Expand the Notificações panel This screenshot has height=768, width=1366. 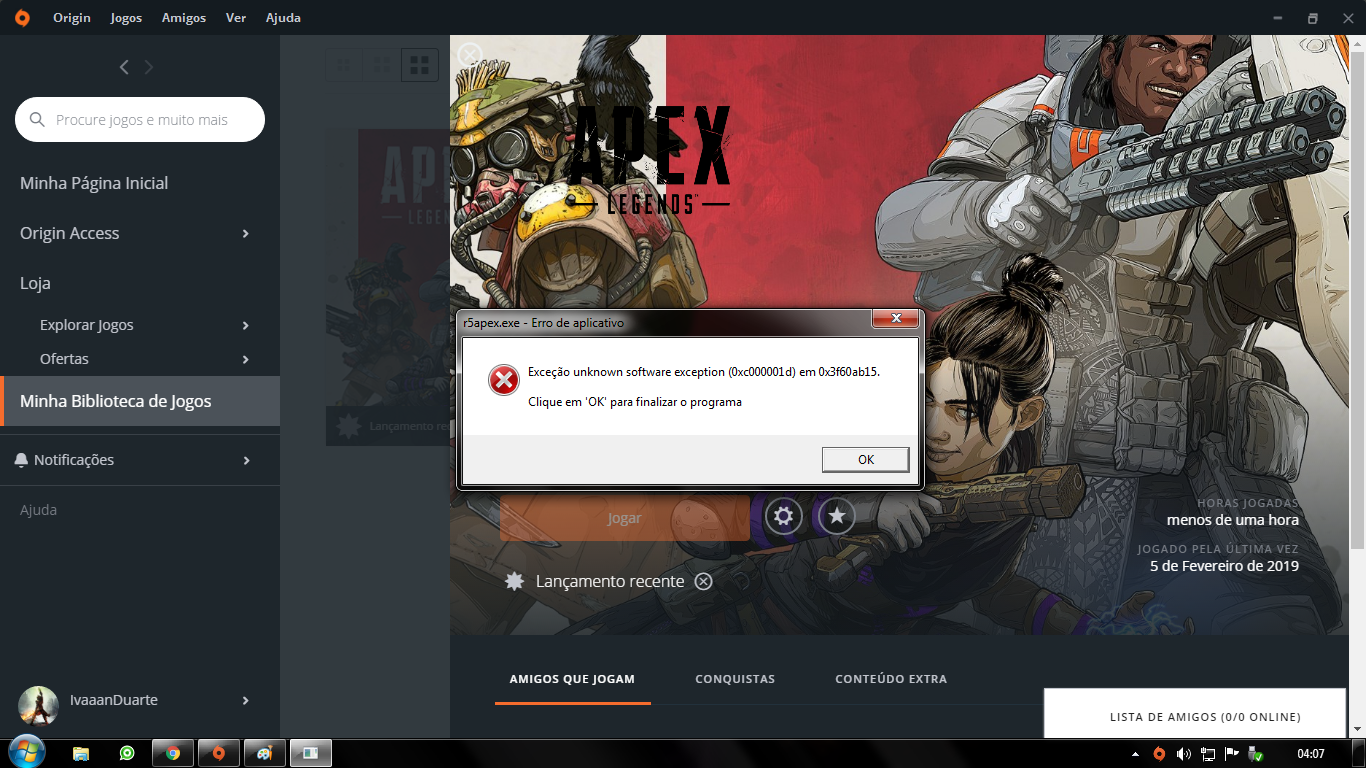pos(245,461)
